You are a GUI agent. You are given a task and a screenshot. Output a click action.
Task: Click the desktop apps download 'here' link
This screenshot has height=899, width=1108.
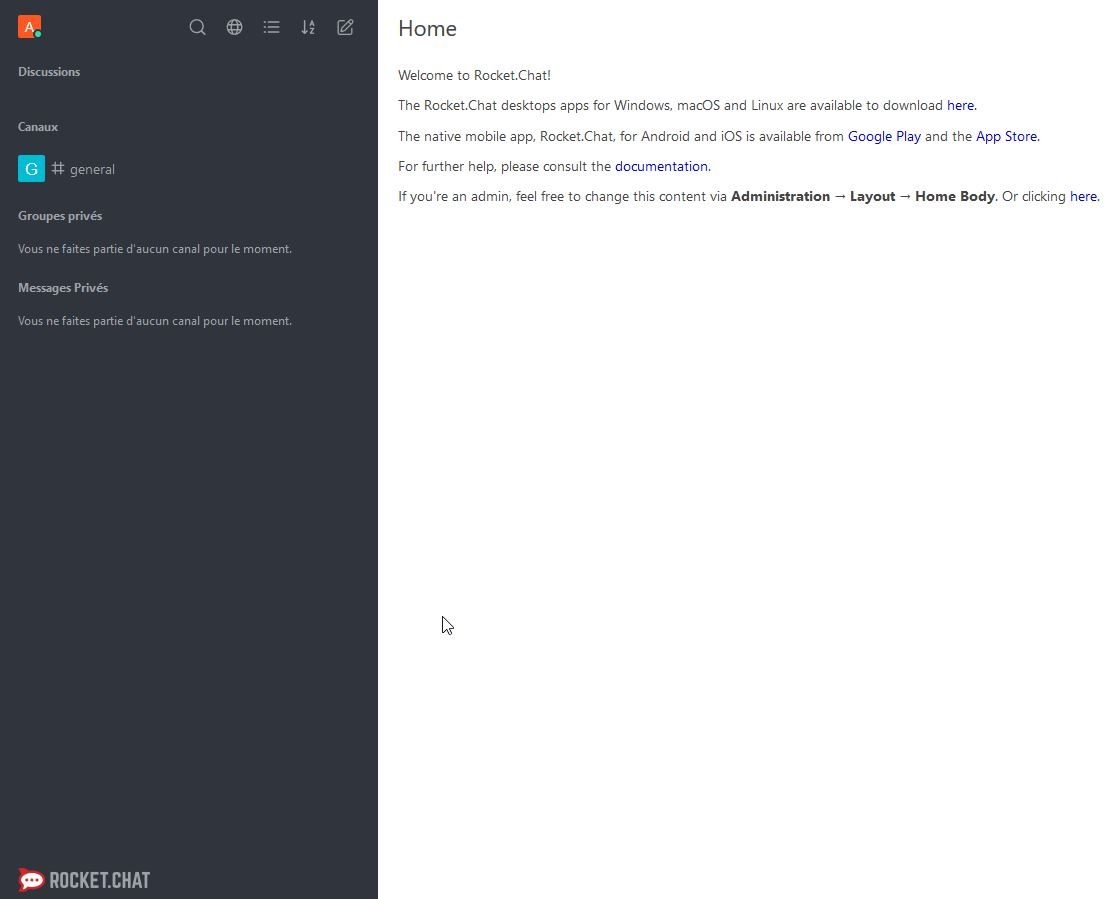point(960,106)
